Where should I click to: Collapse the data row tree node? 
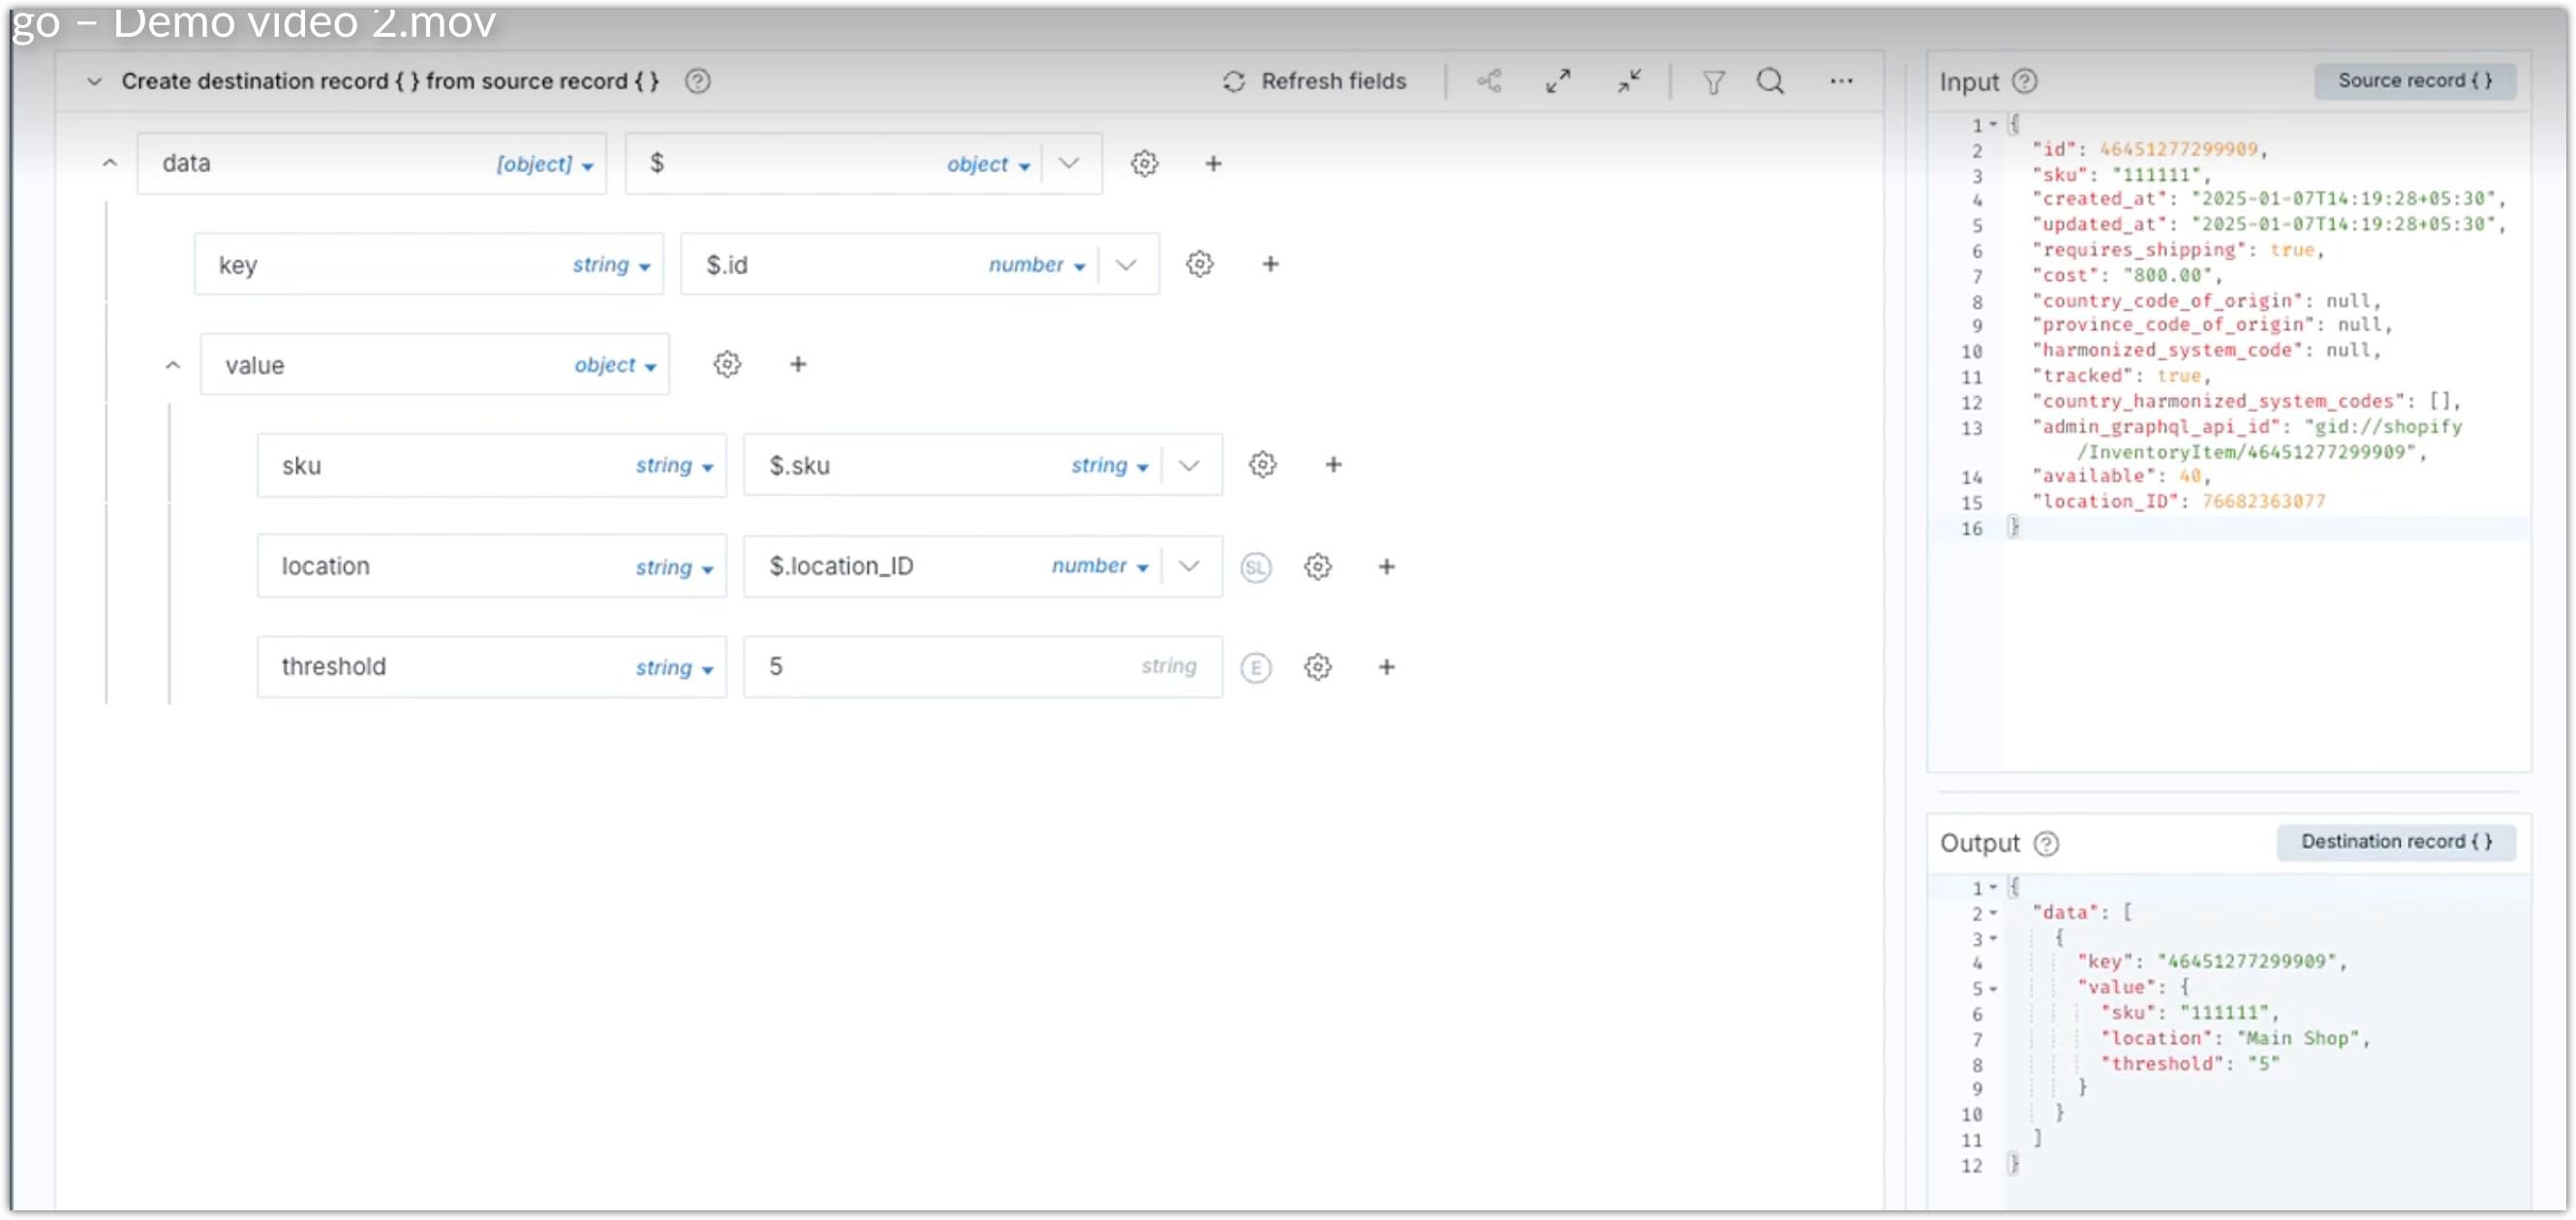(109, 163)
